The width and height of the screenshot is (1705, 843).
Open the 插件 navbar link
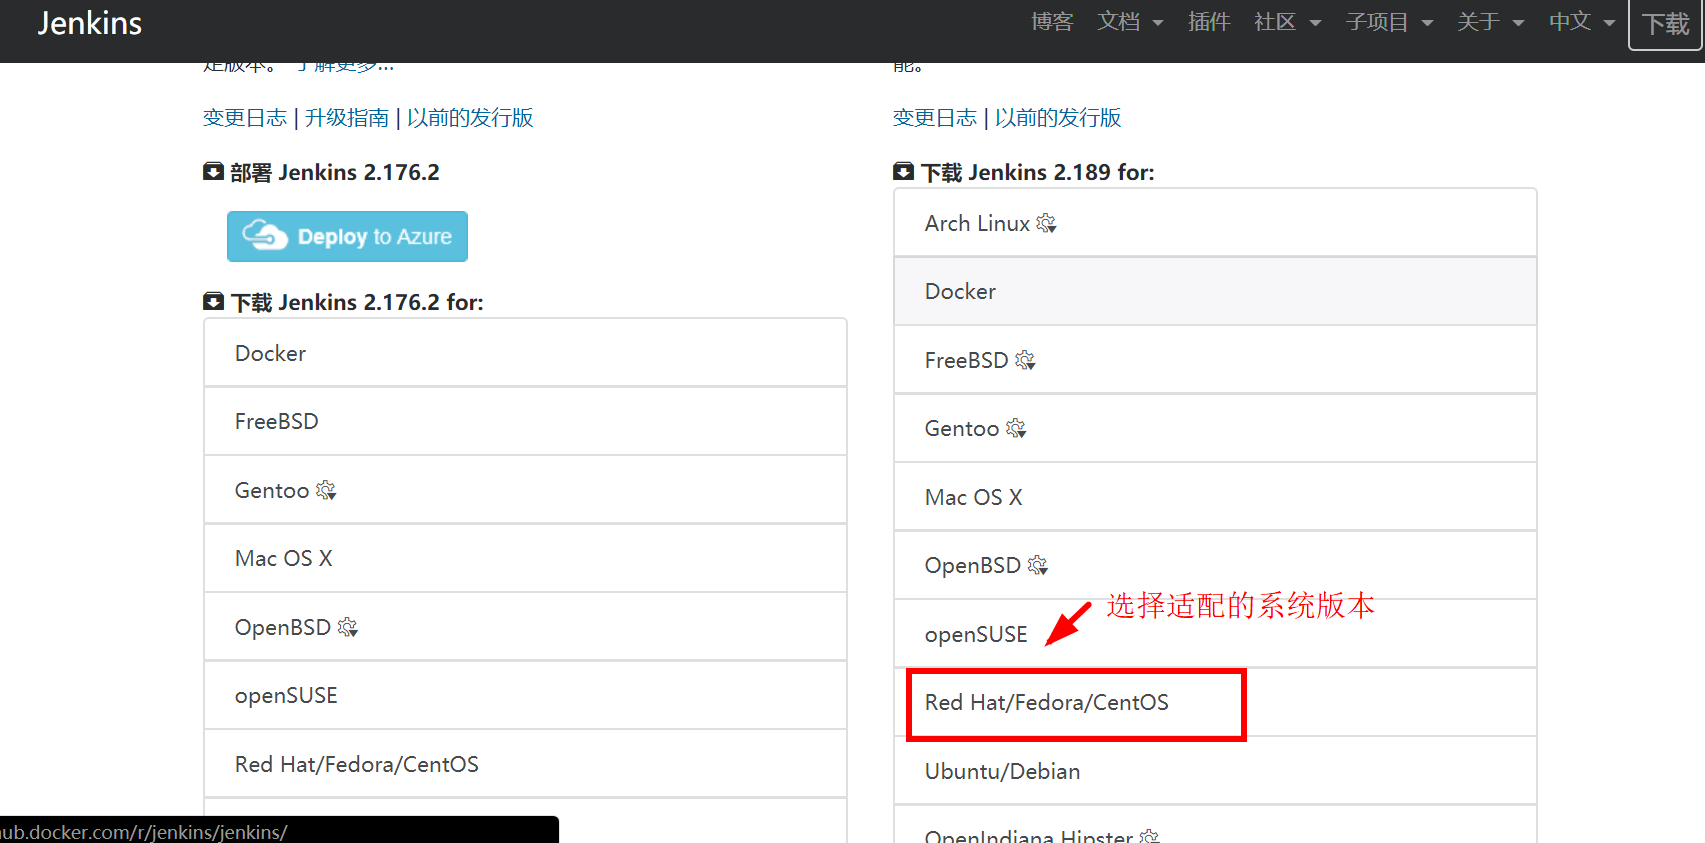click(x=1209, y=22)
